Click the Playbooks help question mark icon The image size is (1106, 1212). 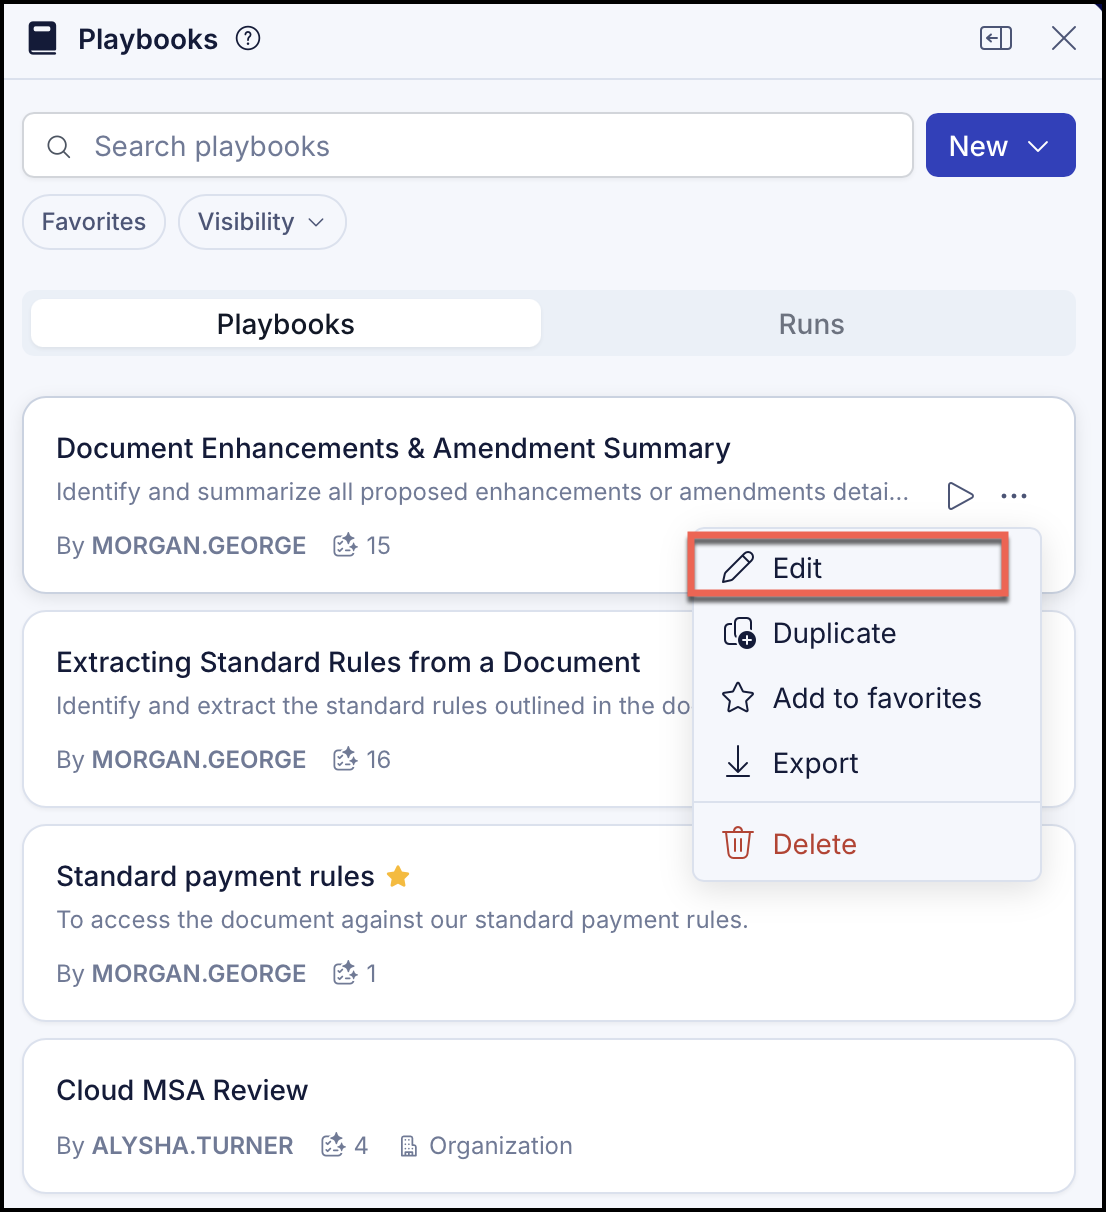tap(248, 38)
